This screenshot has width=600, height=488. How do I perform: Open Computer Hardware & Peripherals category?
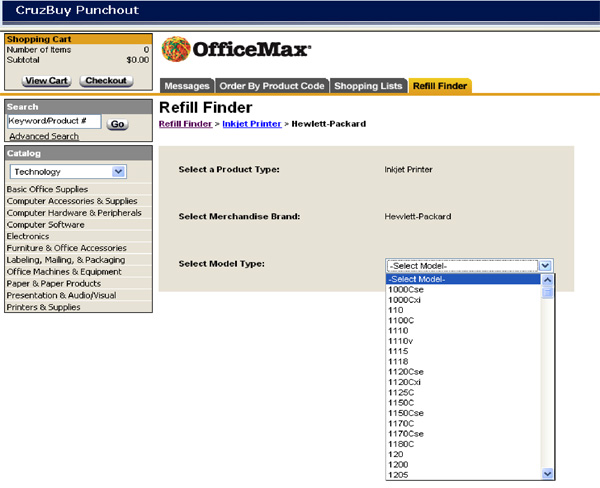pos(74,213)
